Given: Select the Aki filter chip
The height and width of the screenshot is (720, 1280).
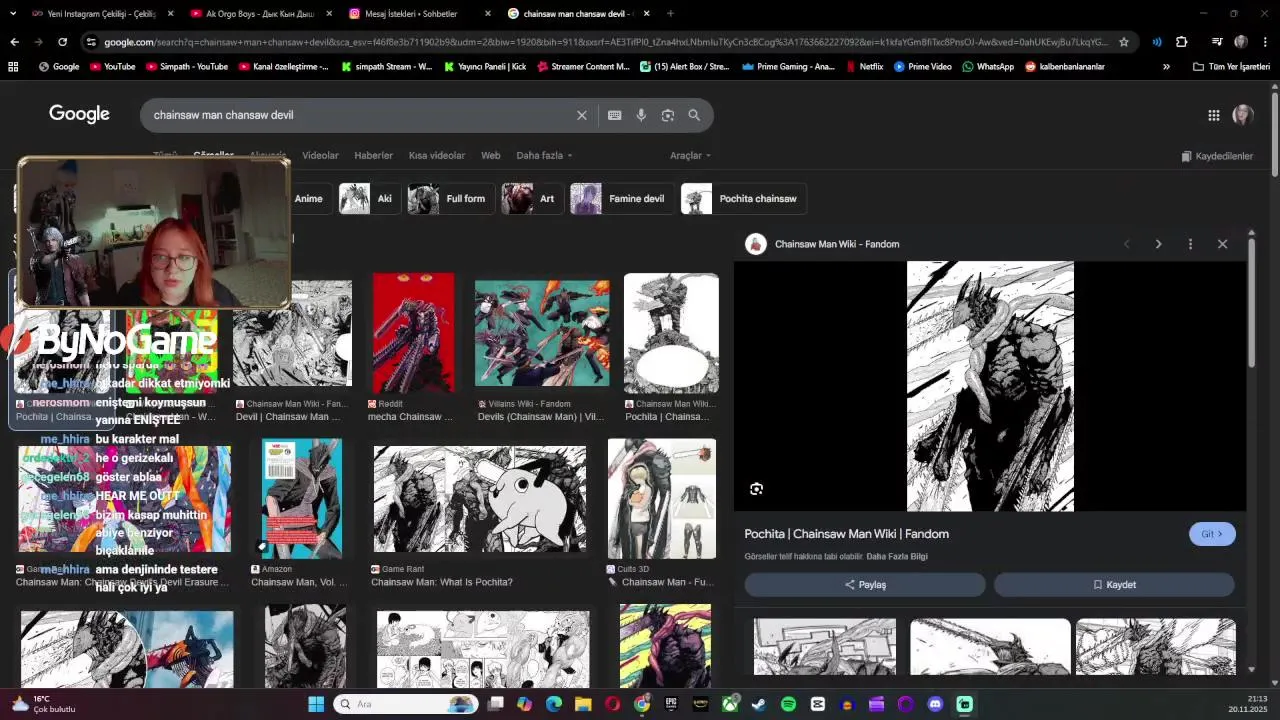Looking at the screenshot, I should pos(368,199).
